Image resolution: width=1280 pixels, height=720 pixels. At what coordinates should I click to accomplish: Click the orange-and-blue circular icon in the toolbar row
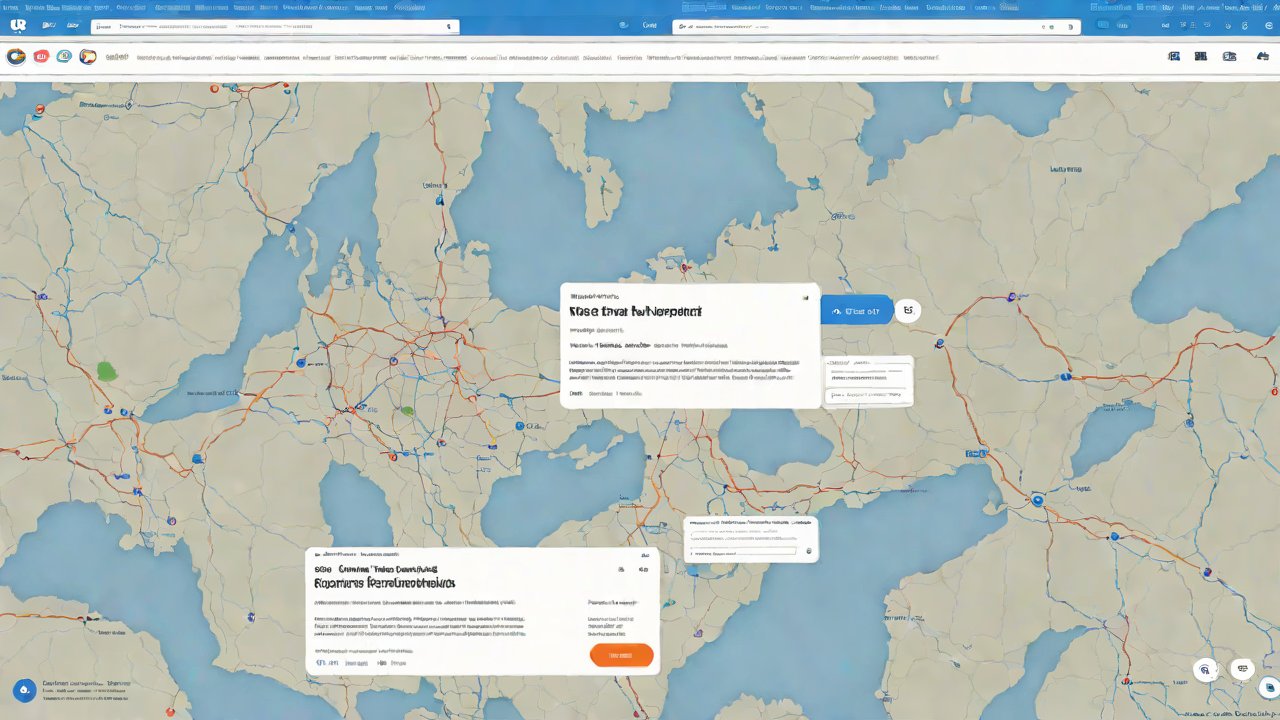click(88, 57)
